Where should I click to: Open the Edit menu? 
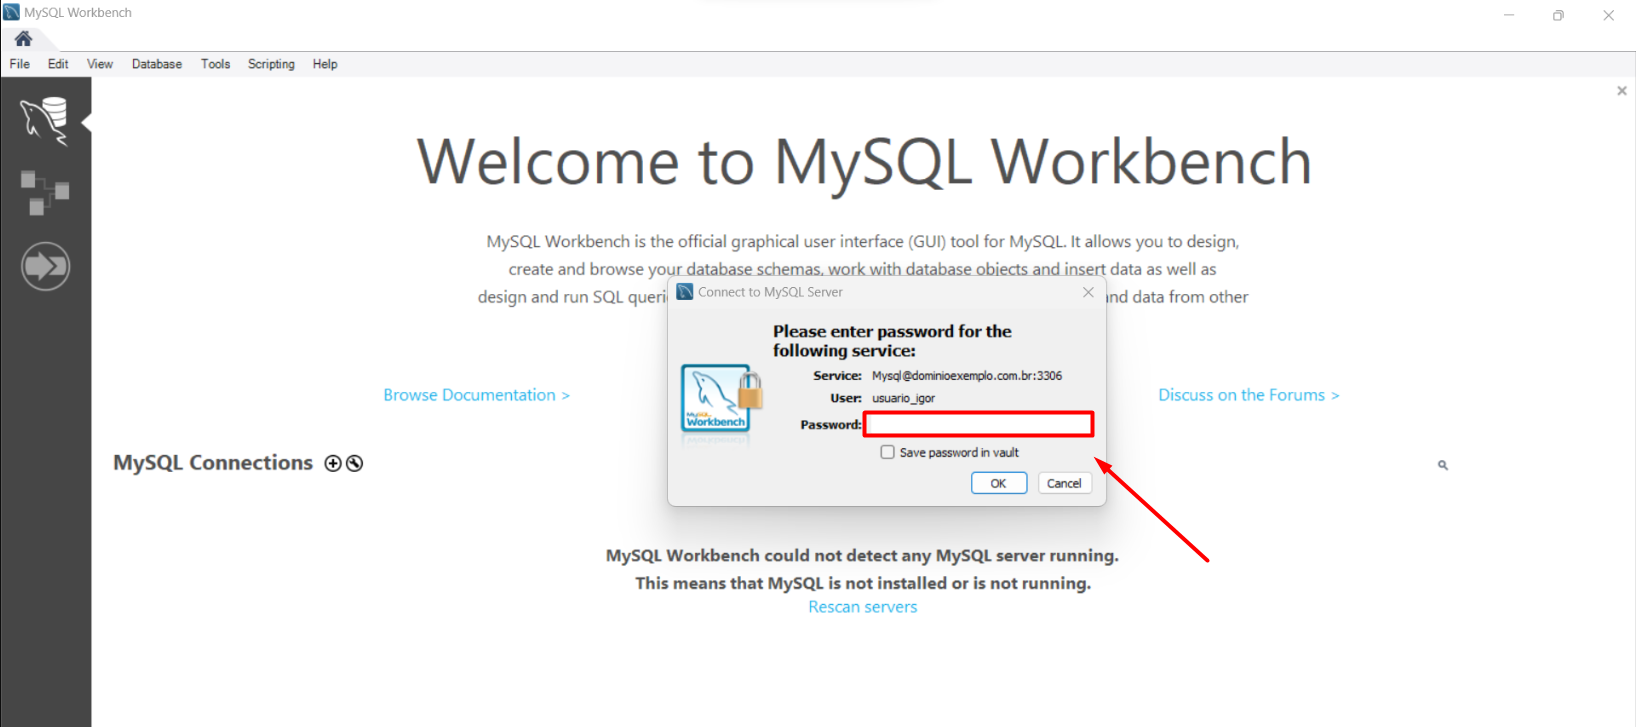[58, 64]
